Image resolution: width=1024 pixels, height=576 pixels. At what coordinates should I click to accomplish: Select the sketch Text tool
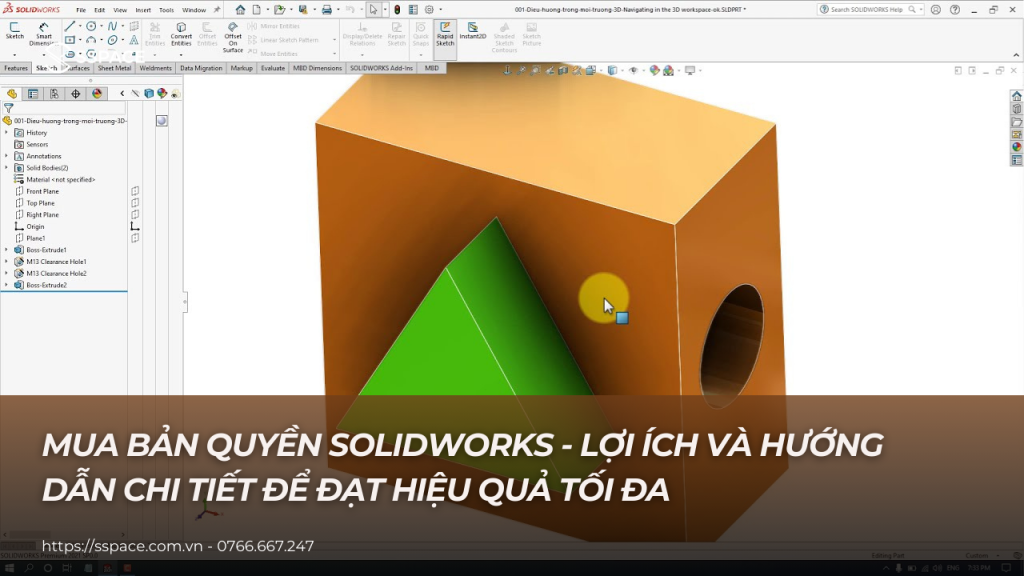tap(134, 40)
